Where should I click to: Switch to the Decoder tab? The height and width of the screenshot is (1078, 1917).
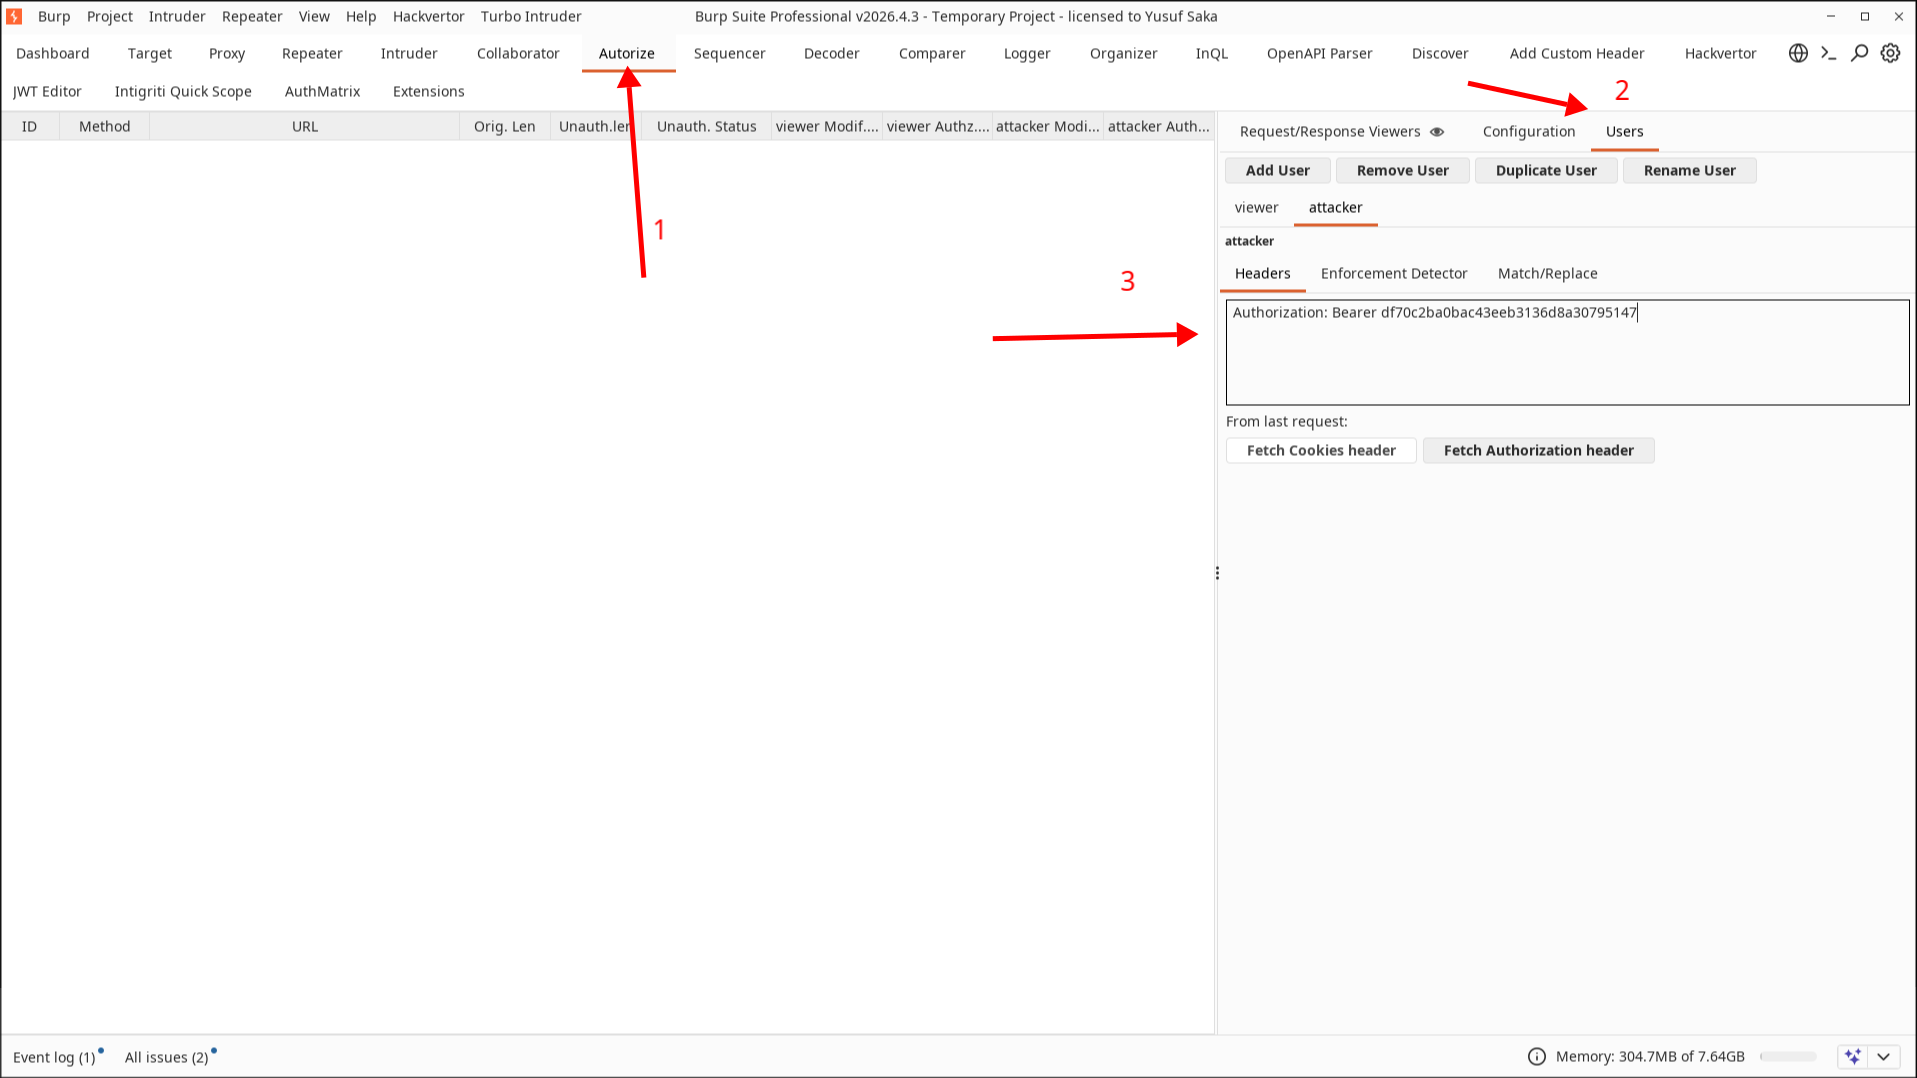tap(832, 53)
